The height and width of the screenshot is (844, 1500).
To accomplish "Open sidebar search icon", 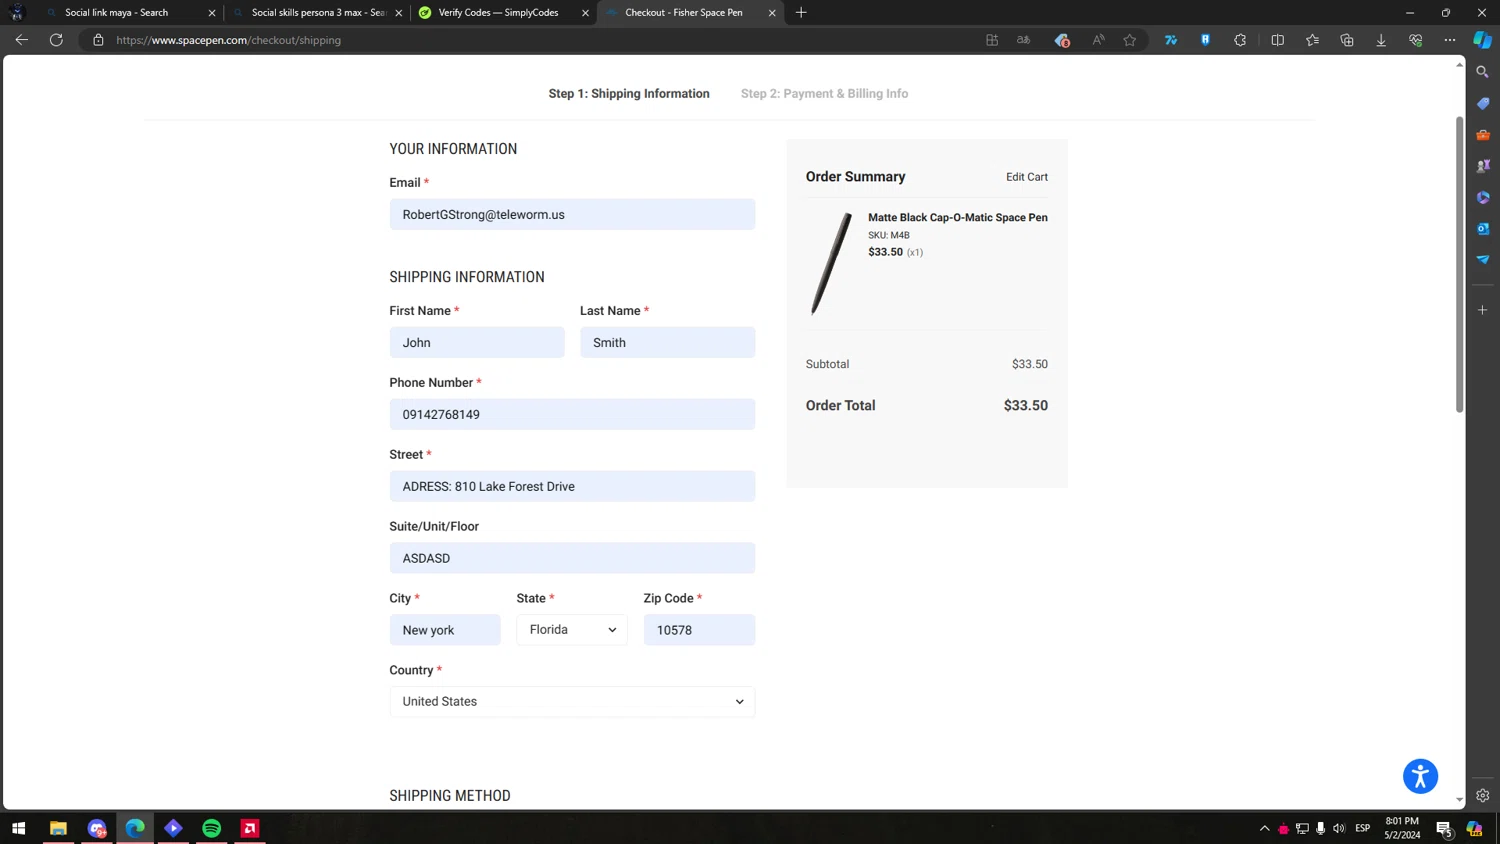I will tap(1483, 72).
